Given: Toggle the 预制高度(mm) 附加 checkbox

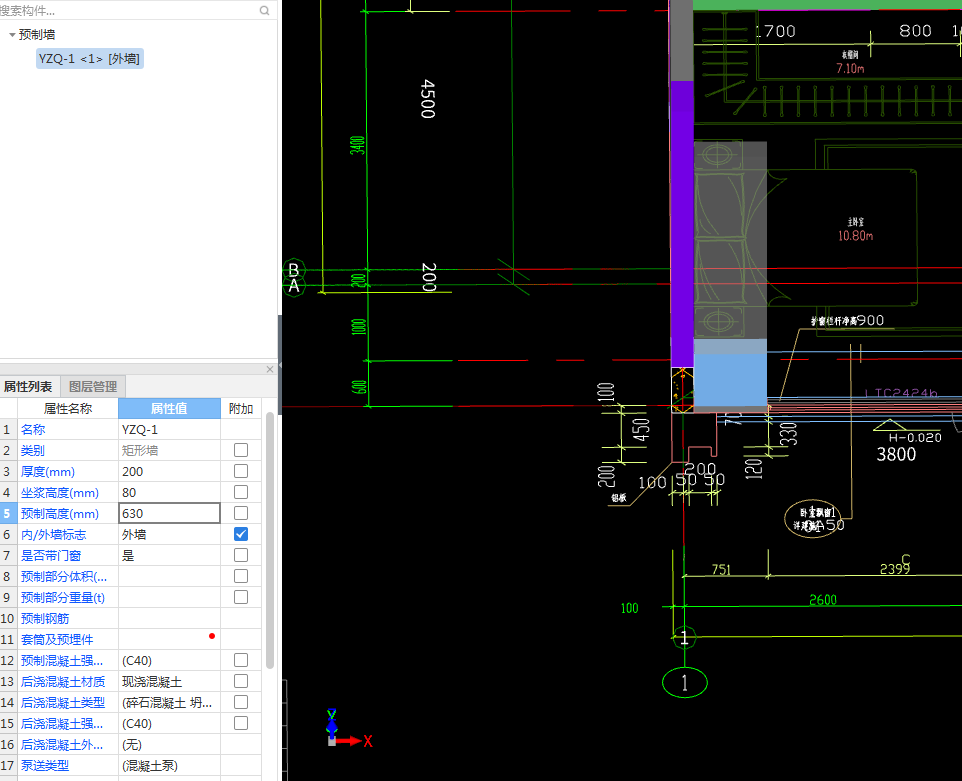Looking at the screenshot, I should [x=241, y=513].
